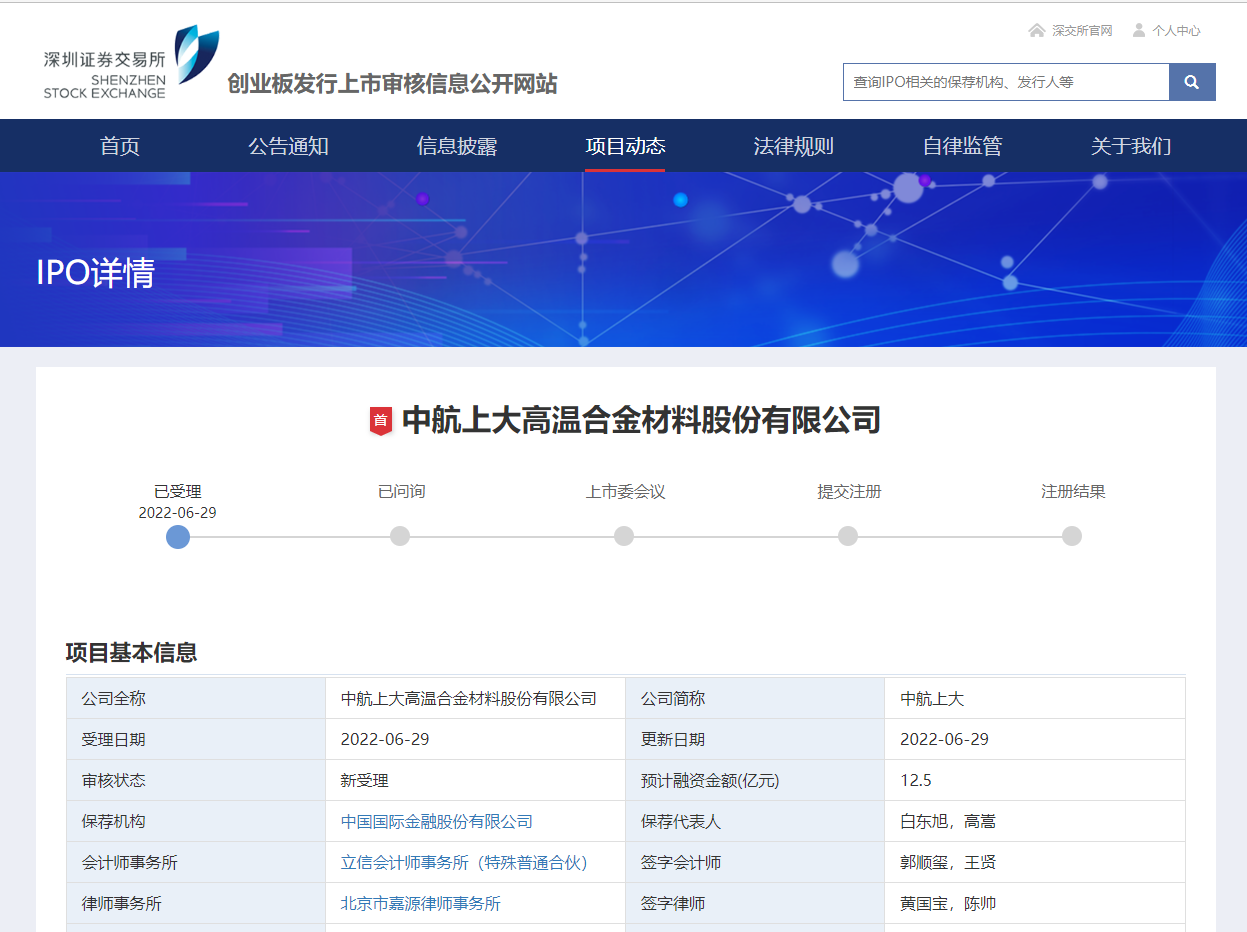Image resolution: width=1247 pixels, height=932 pixels.
Task: Click the red 首 badge icon
Action: [x=381, y=421]
